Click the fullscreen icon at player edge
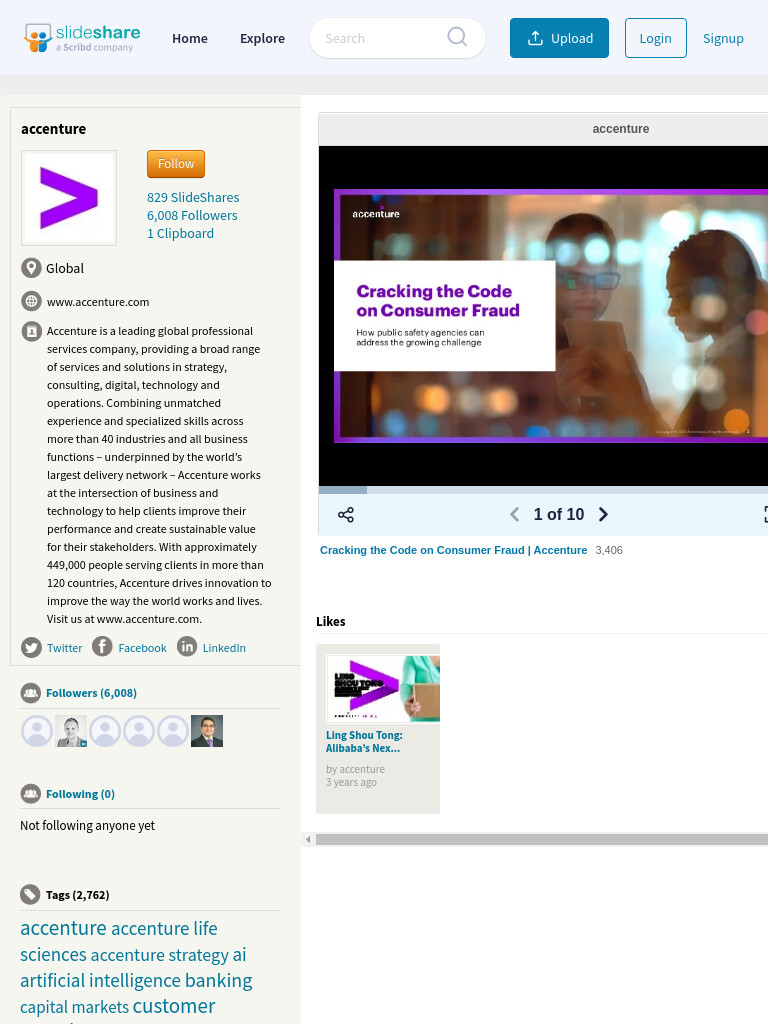 765,515
